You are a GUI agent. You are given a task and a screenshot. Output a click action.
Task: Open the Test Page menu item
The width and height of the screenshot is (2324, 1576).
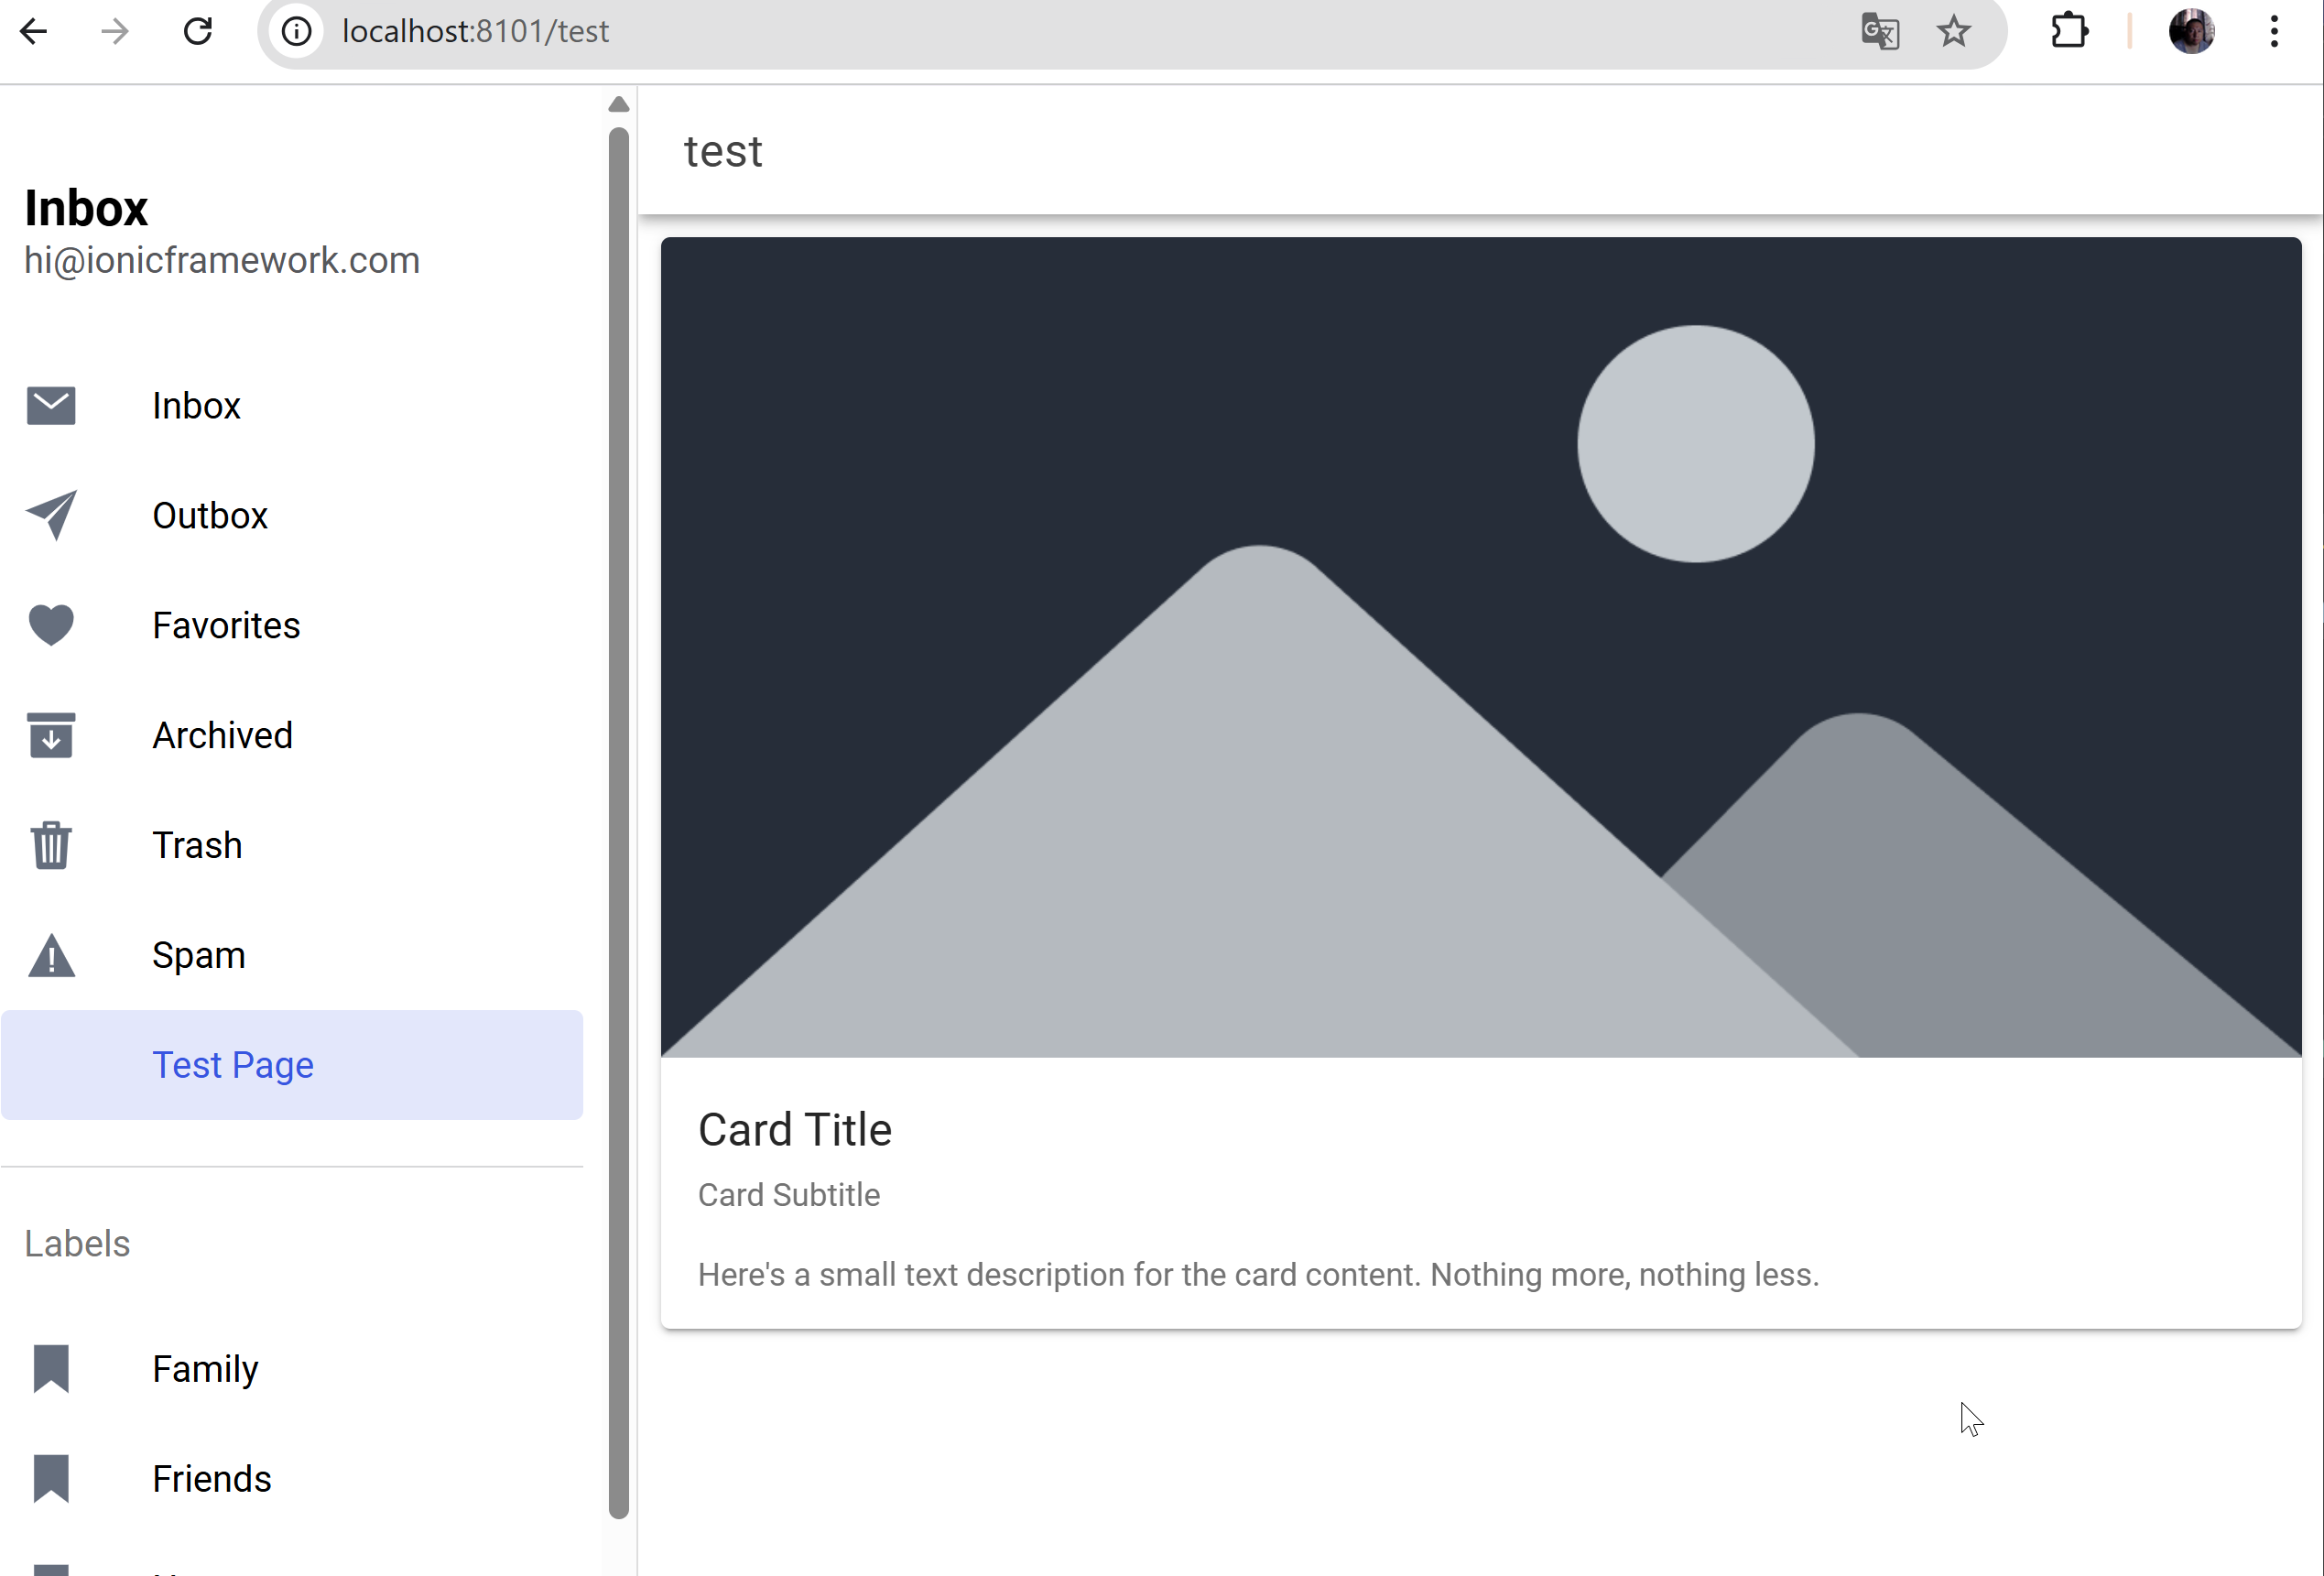coord(232,1065)
